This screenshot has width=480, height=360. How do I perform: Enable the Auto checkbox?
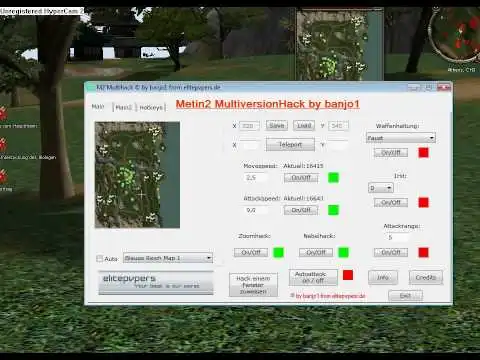click(99, 258)
